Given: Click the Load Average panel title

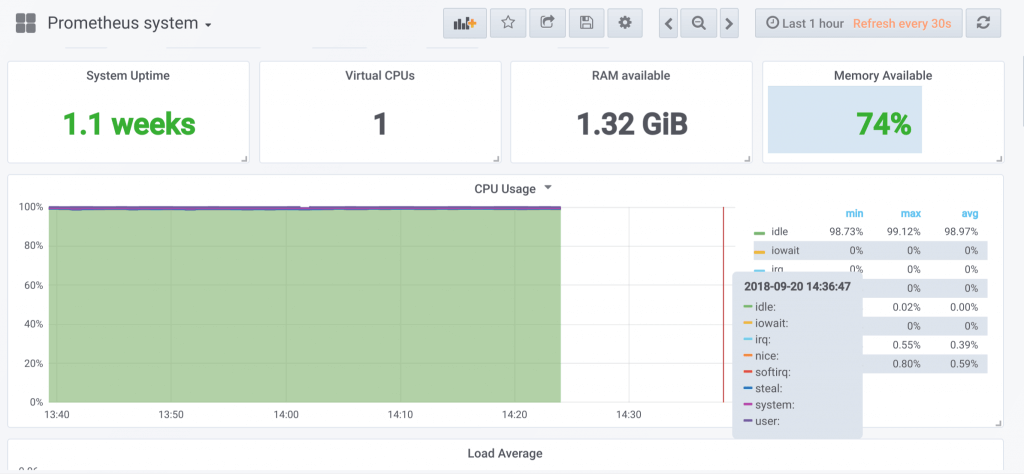Looking at the screenshot, I should tap(505, 453).
